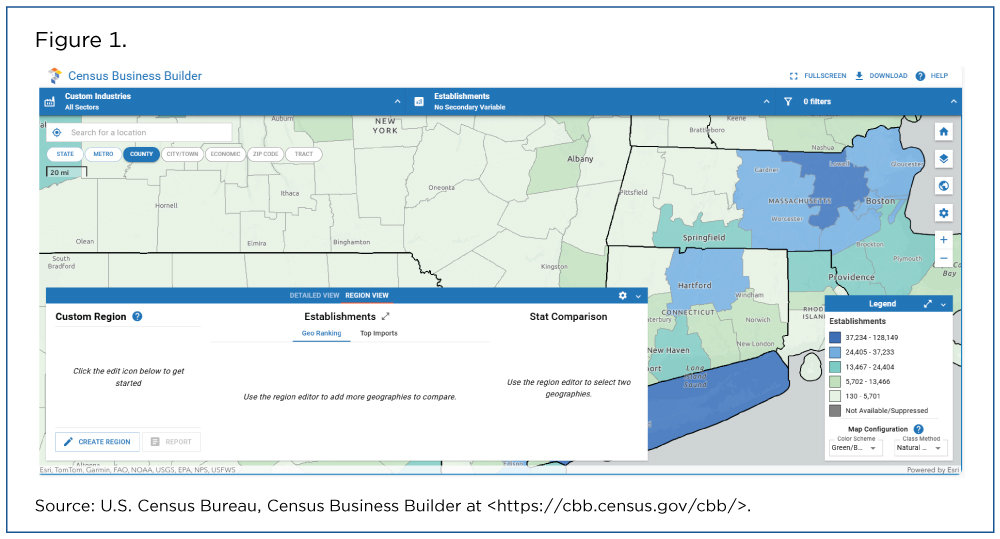Switch to DETAILED VIEW tab
The width and height of the screenshot is (1000, 539).
point(314,295)
